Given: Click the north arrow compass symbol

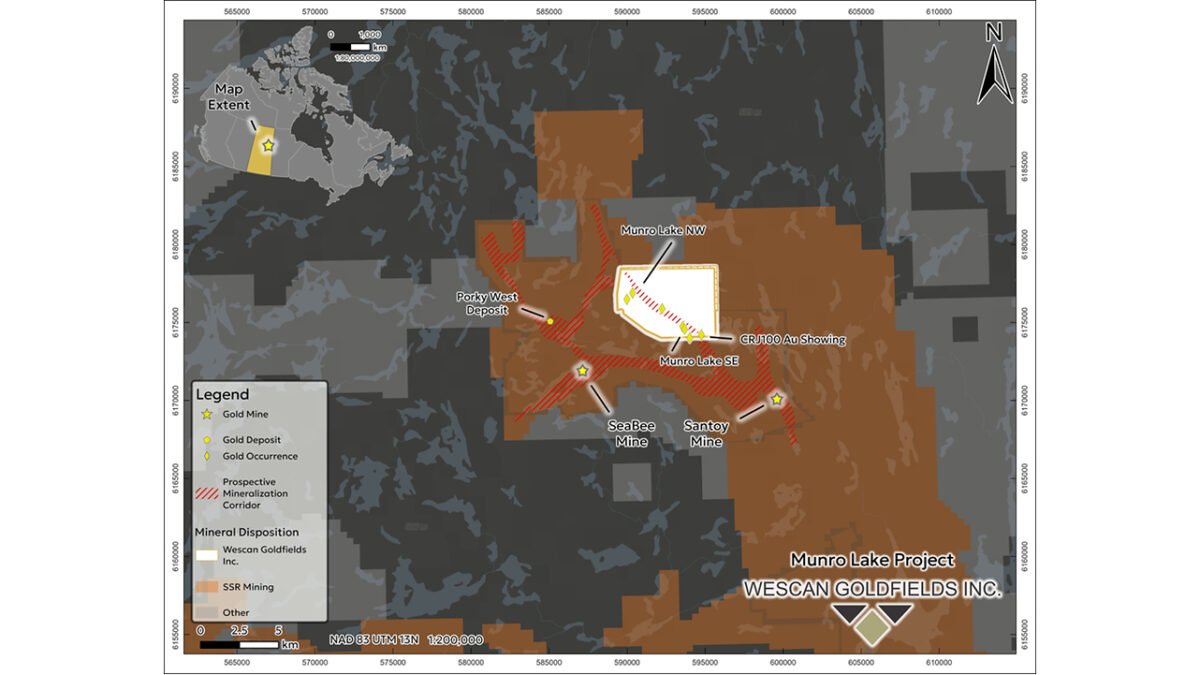Looking at the screenshot, I should 994,63.
